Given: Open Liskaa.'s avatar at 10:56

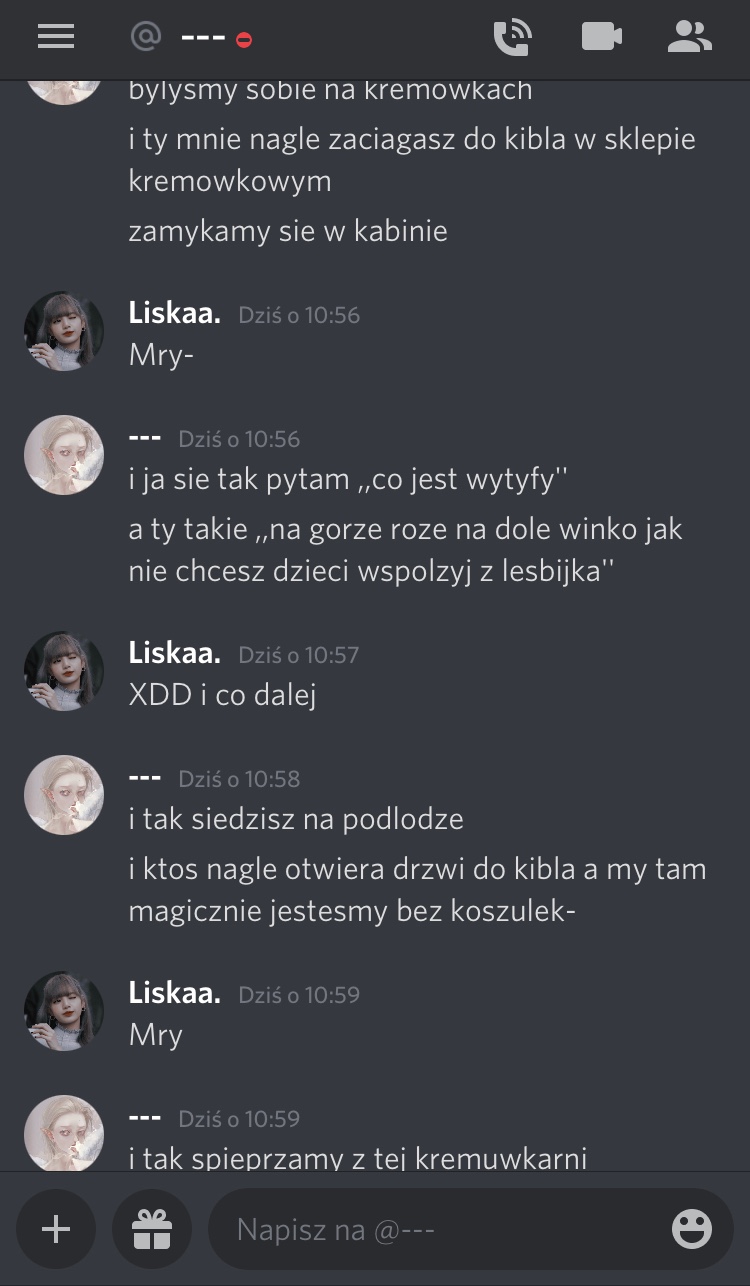Looking at the screenshot, I should [x=64, y=331].
